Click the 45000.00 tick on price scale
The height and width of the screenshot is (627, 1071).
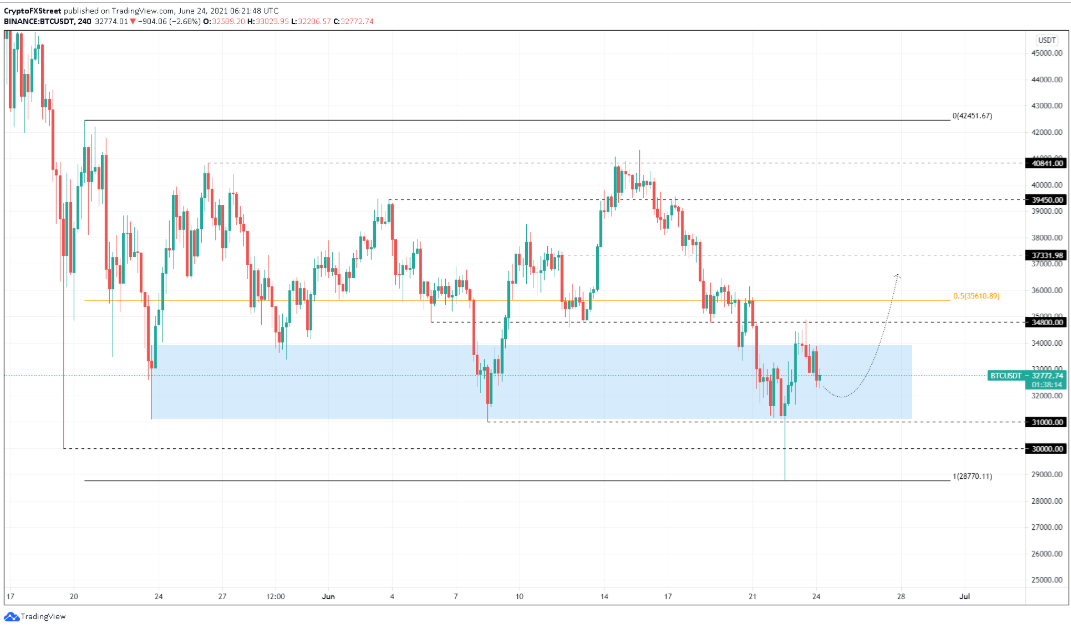click(x=1046, y=53)
